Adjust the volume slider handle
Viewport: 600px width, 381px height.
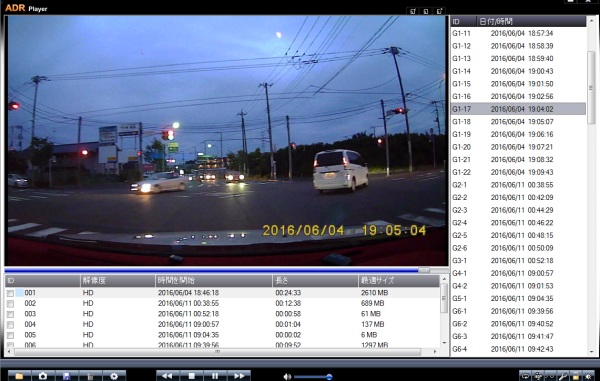point(329,377)
